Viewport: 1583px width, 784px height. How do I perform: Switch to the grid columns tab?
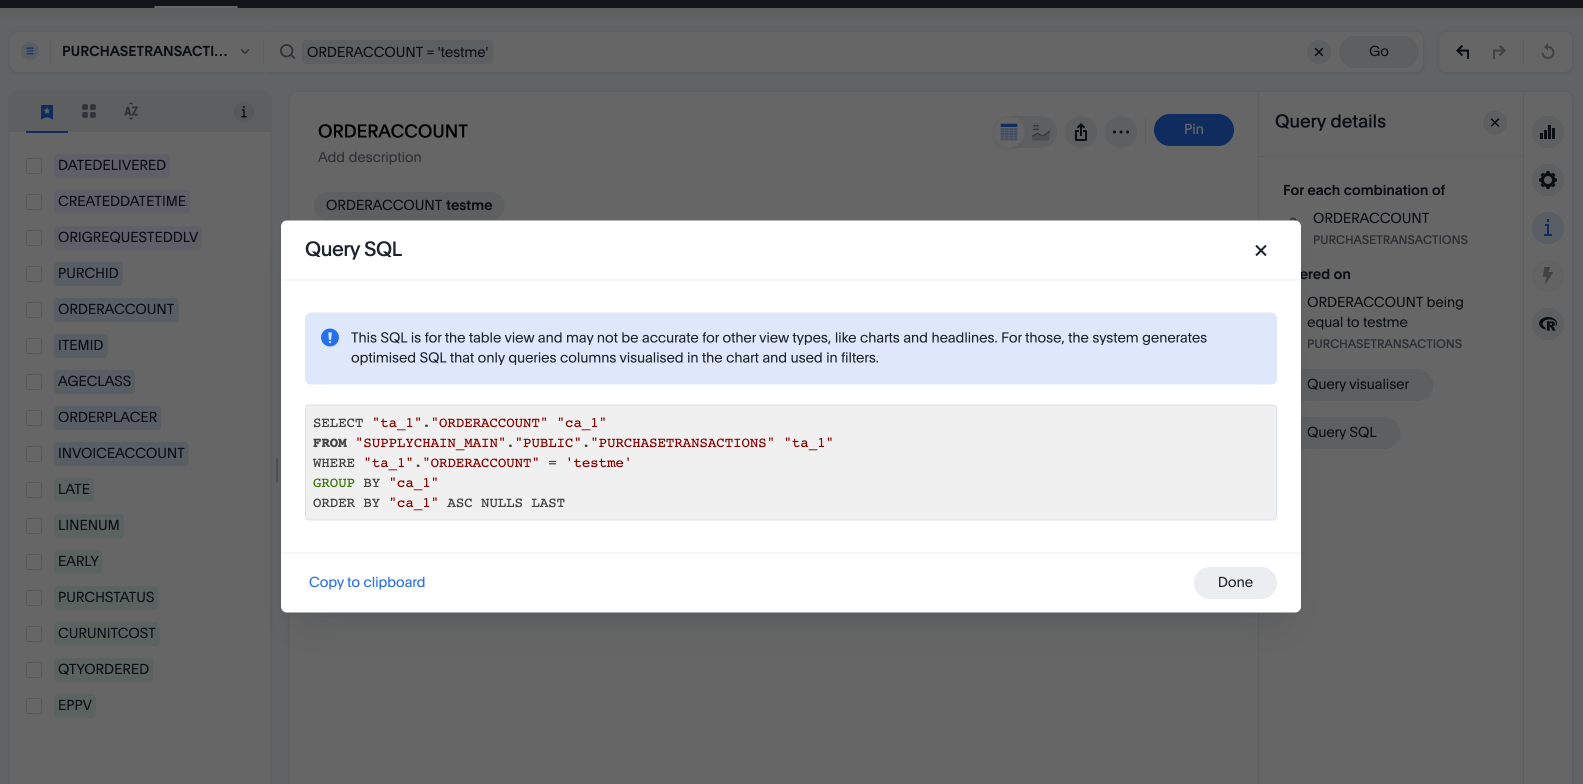[x=89, y=112]
